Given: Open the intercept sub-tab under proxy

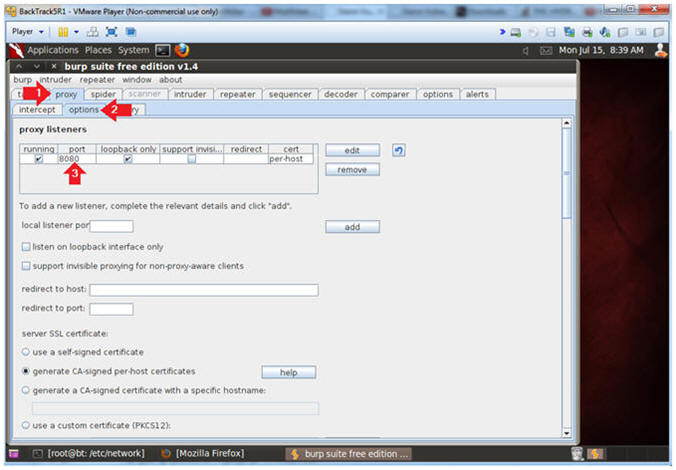Looking at the screenshot, I should pyautogui.click(x=37, y=110).
